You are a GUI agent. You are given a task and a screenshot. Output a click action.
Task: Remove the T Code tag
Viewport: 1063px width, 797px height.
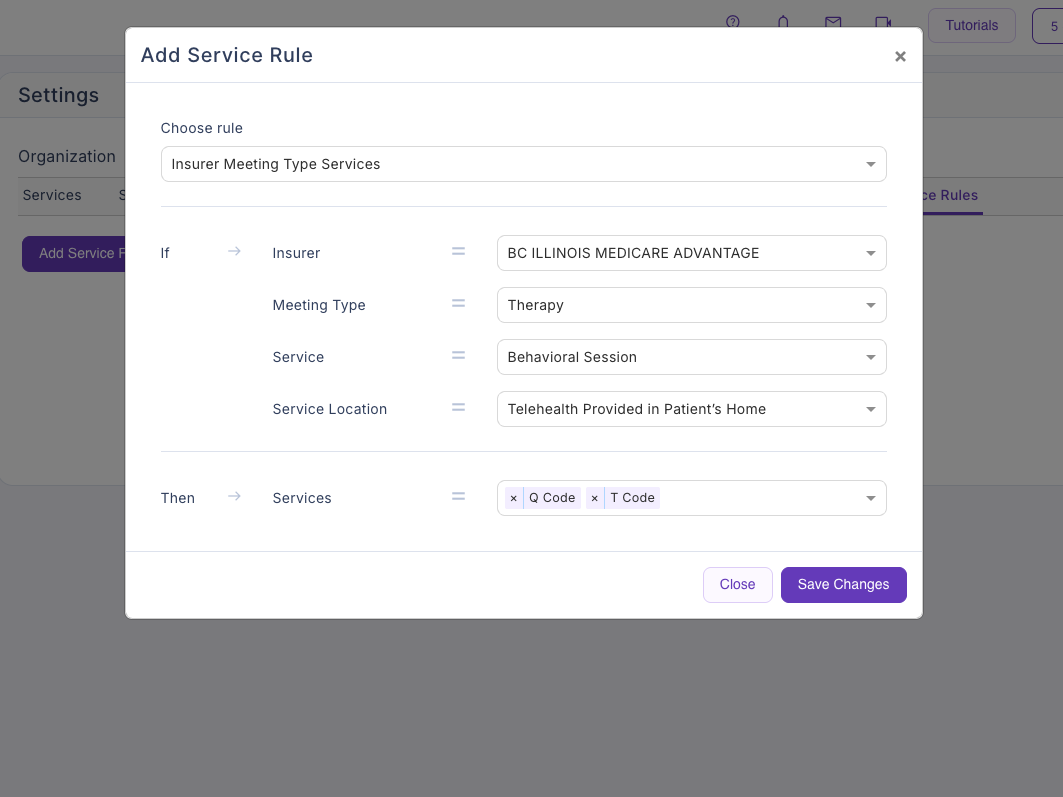595,498
